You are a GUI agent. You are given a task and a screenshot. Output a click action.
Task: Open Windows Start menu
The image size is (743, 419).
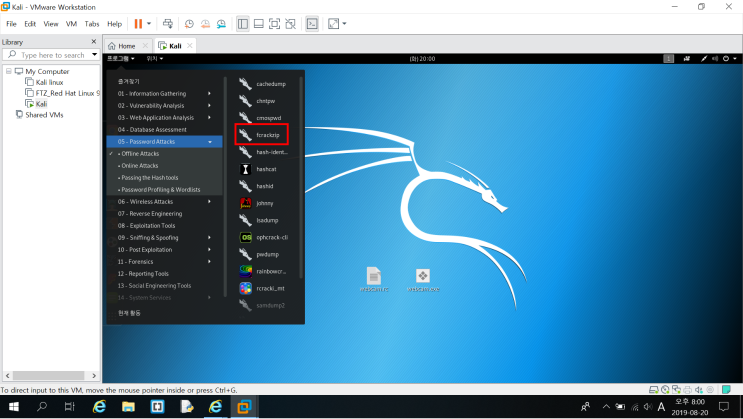(13, 407)
